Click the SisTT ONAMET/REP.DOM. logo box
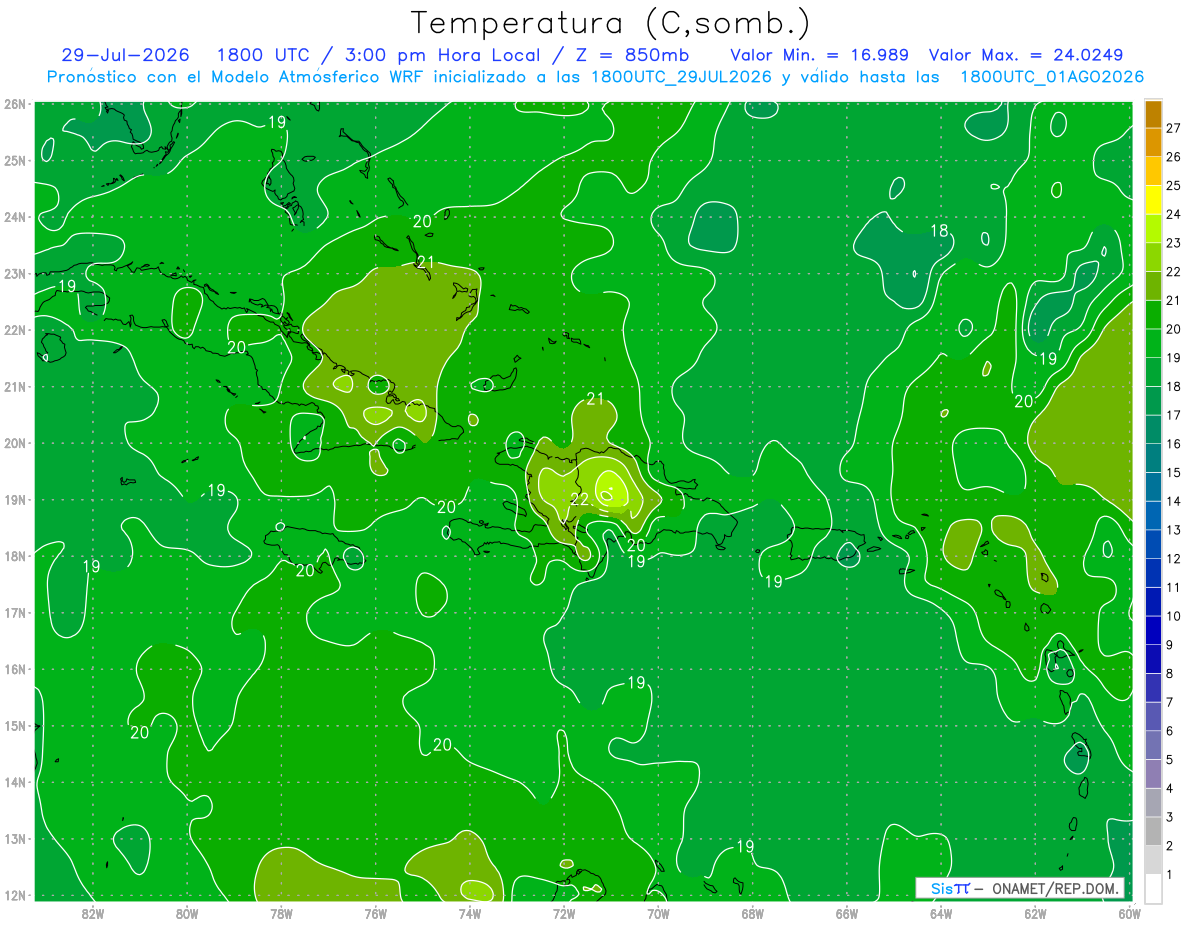 click(1021, 888)
